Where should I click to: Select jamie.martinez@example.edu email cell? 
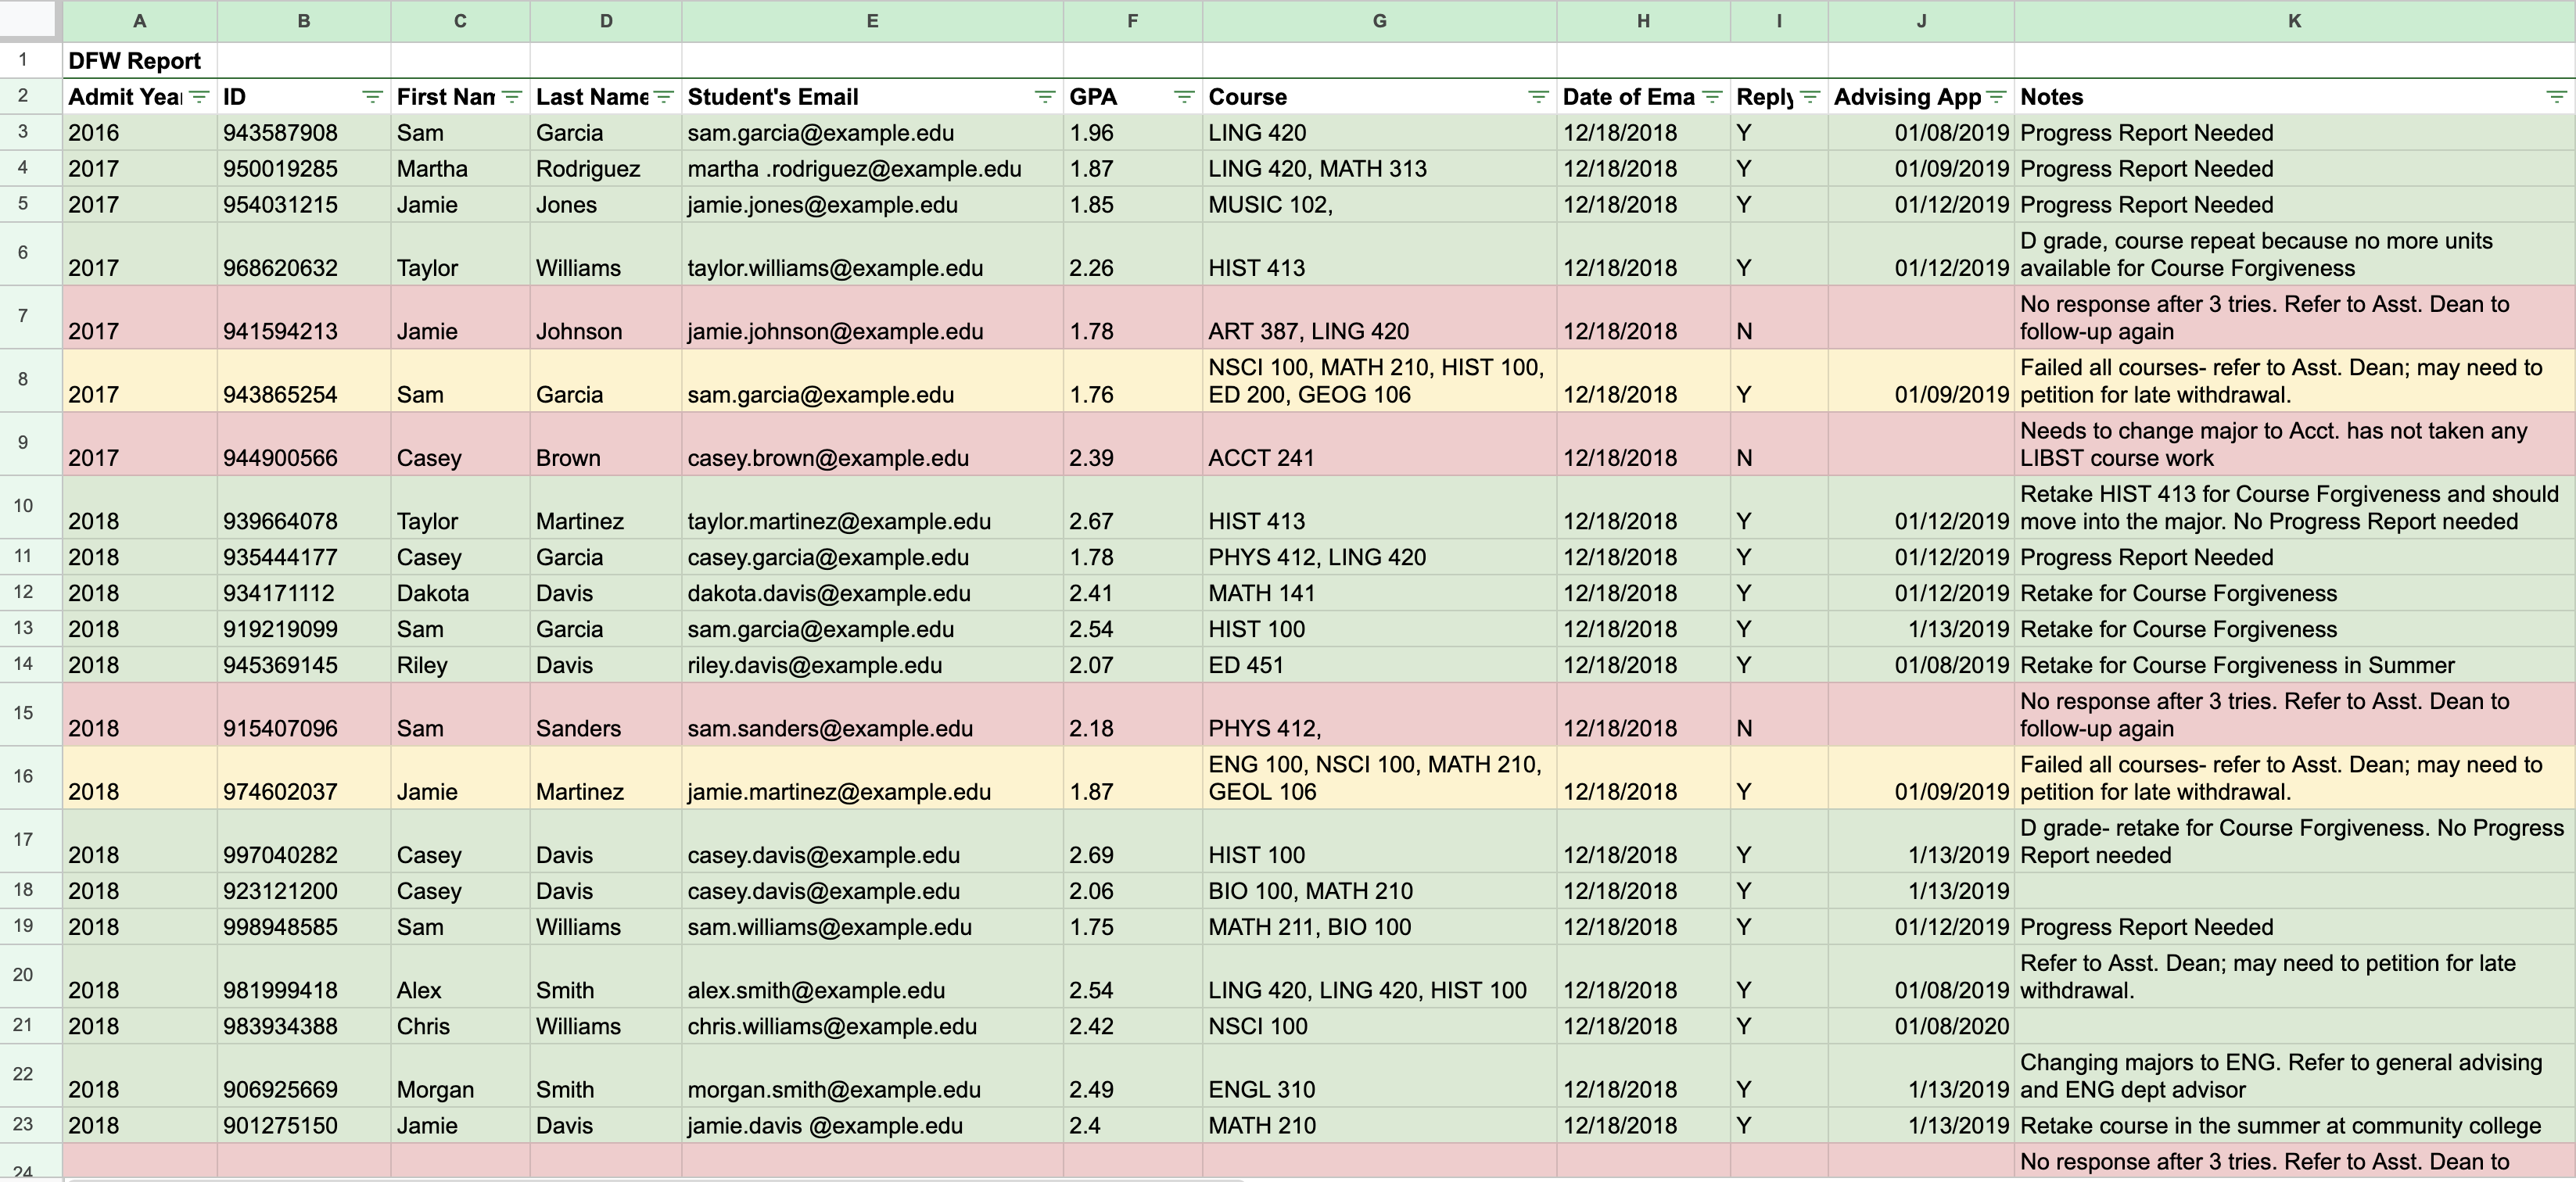pyautogui.click(x=872, y=777)
